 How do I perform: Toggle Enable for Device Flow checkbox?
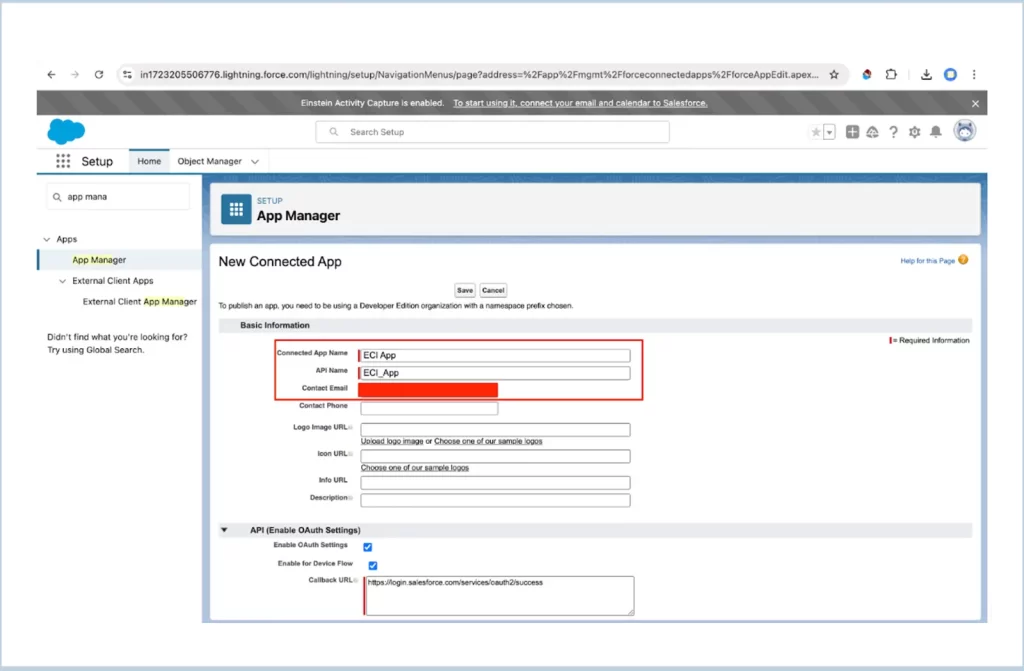[373, 565]
